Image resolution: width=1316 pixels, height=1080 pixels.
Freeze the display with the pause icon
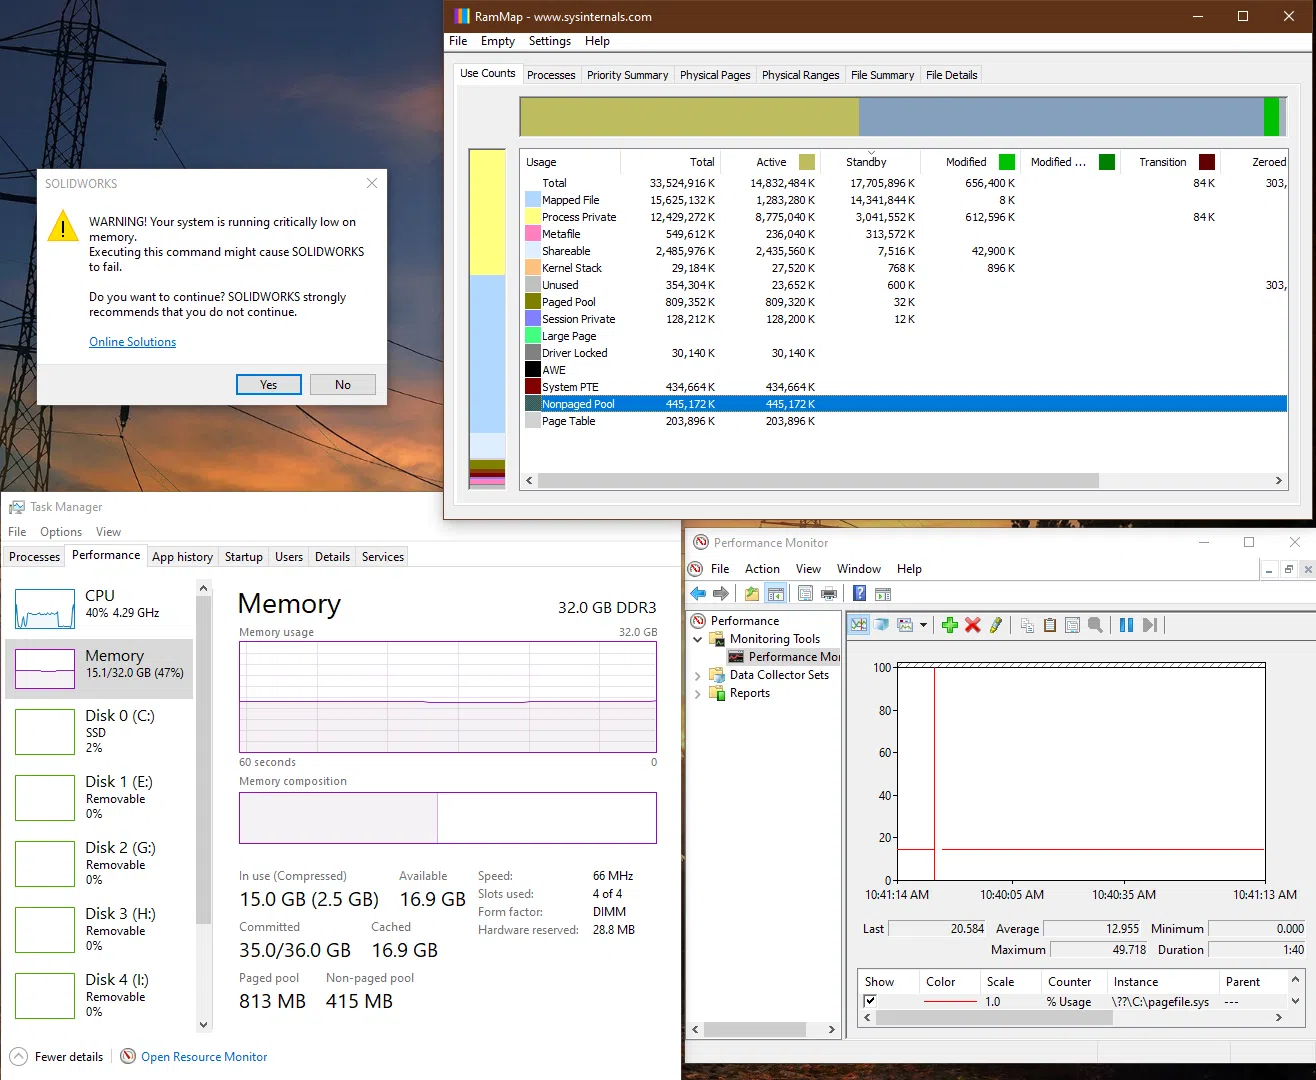(1126, 625)
